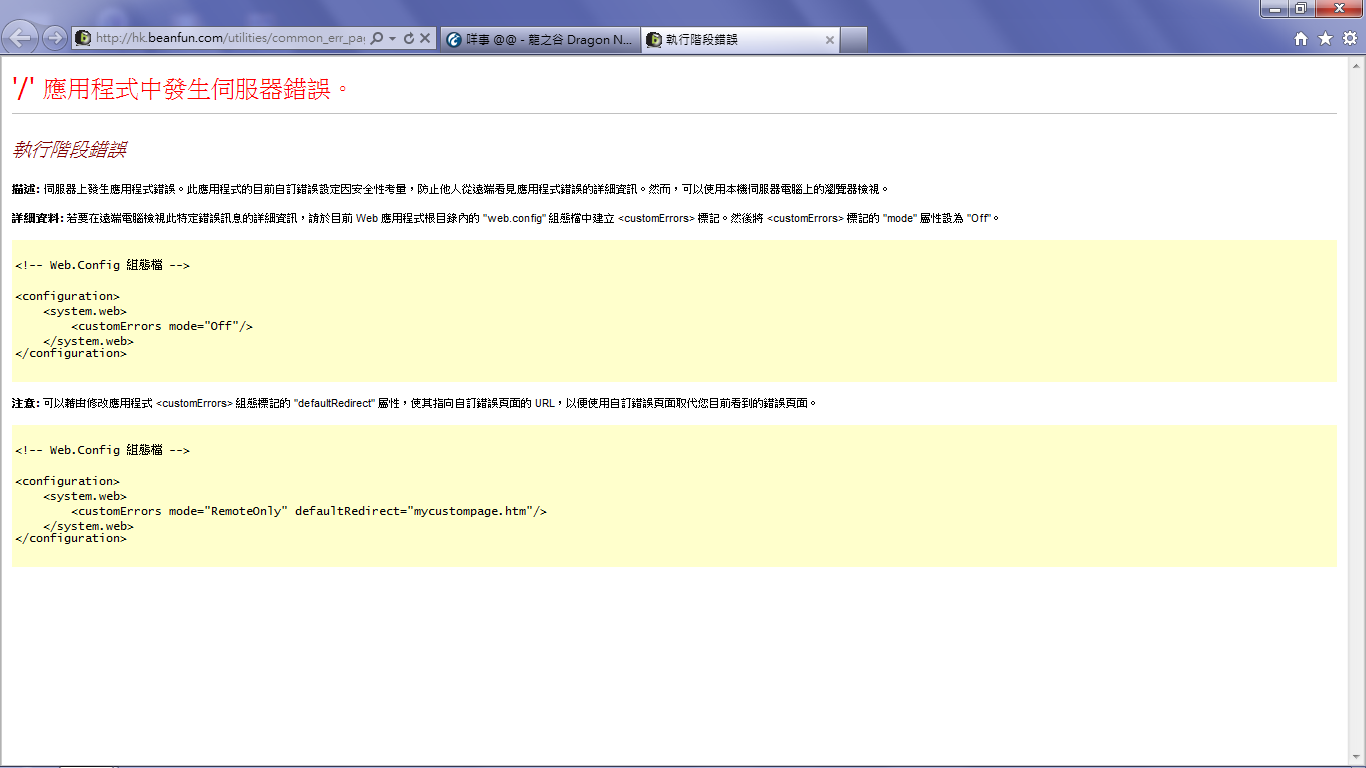Close the 執行階段錯誤 tab

[829, 40]
